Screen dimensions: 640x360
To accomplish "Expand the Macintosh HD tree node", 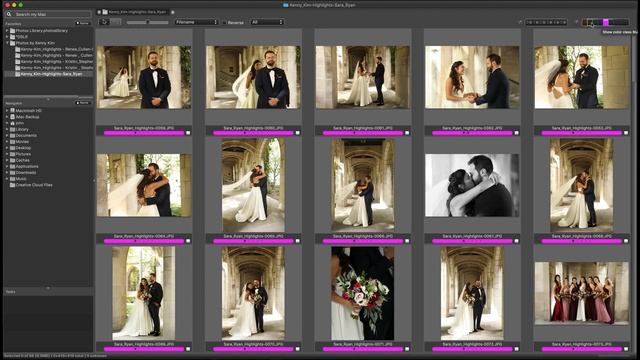I will (7, 111).
